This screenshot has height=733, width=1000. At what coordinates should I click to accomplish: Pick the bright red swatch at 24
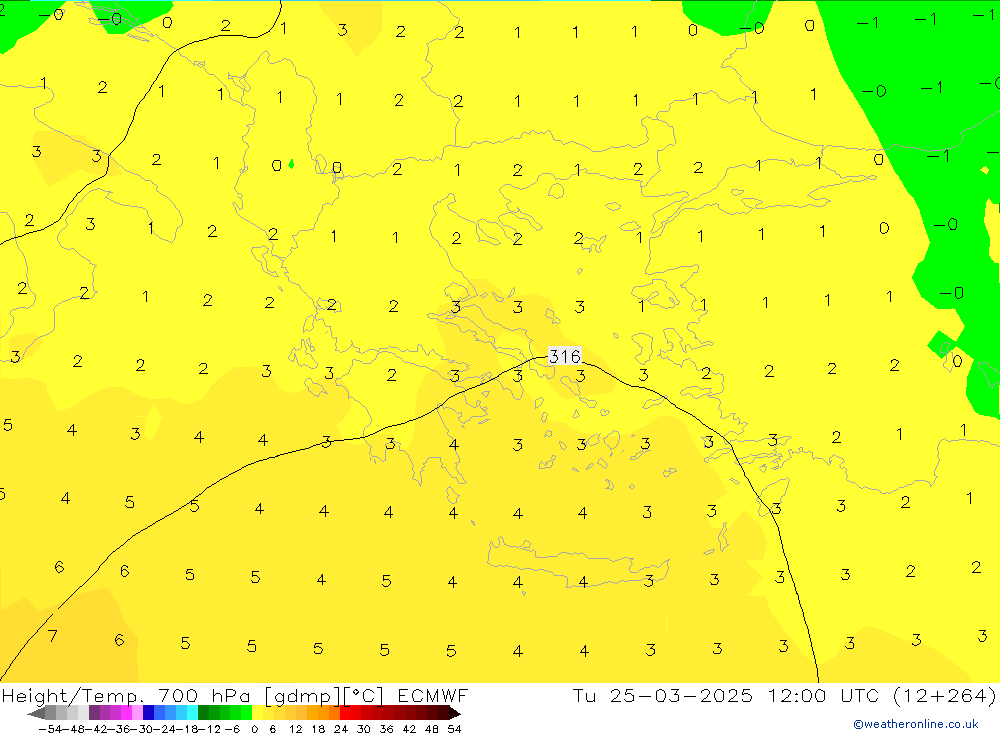pyautogui.click(x=345, y=713)
